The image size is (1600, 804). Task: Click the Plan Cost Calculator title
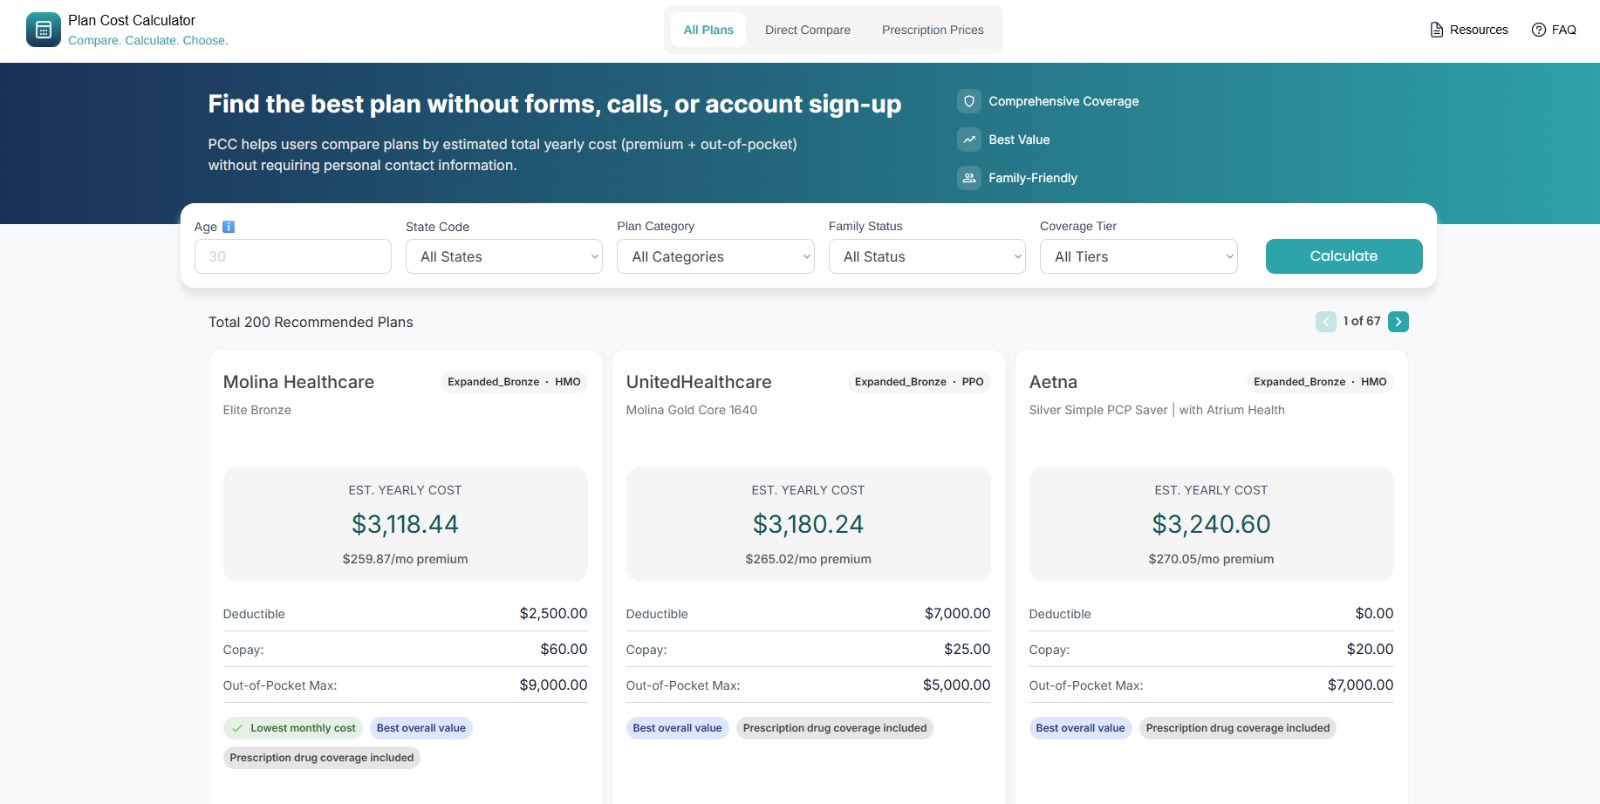(132, 20)
